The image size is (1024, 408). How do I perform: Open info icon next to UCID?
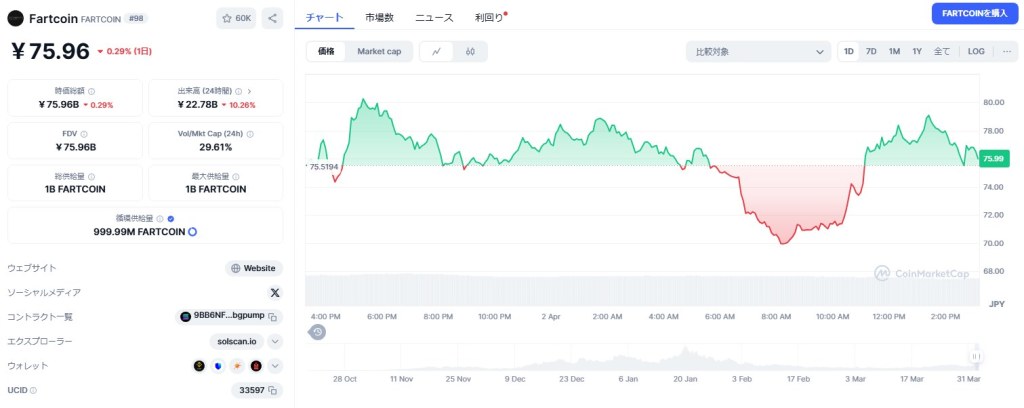pyautogui.click(x=33, y=390)
